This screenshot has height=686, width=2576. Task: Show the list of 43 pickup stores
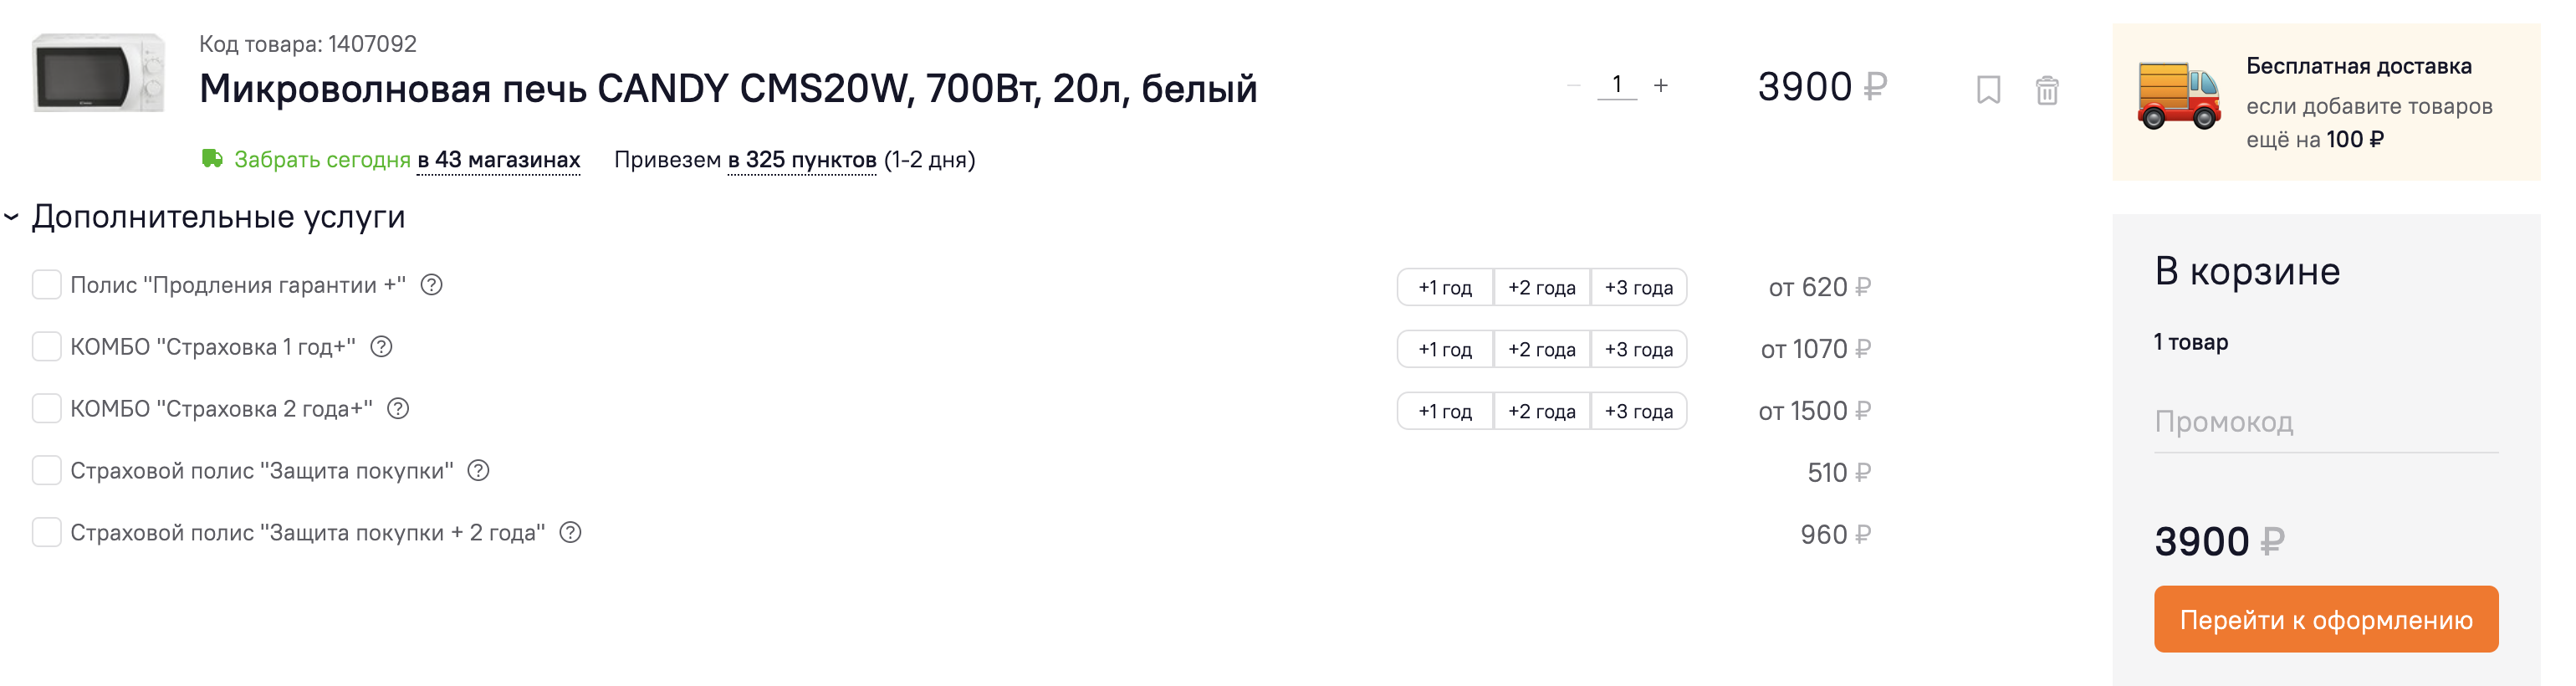pos(498,160)
